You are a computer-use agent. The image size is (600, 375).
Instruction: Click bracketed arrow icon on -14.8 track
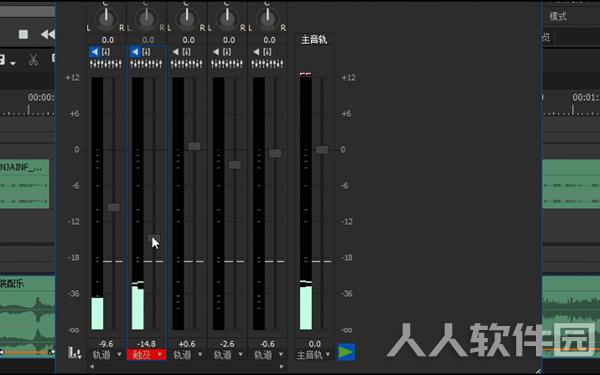(146, 52)
